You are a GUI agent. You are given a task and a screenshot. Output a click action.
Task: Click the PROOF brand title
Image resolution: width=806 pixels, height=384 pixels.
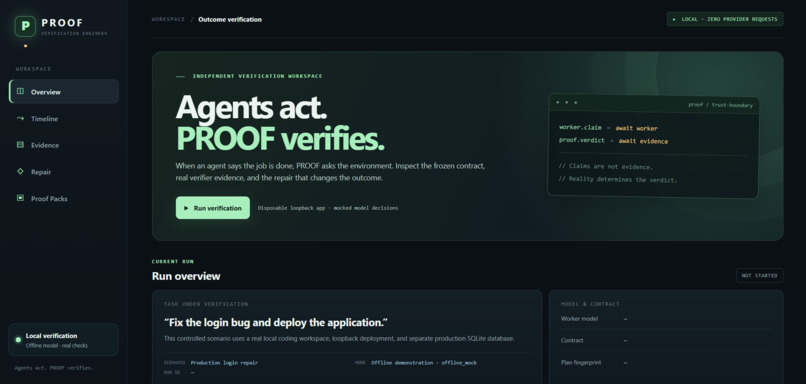[62, 23]
